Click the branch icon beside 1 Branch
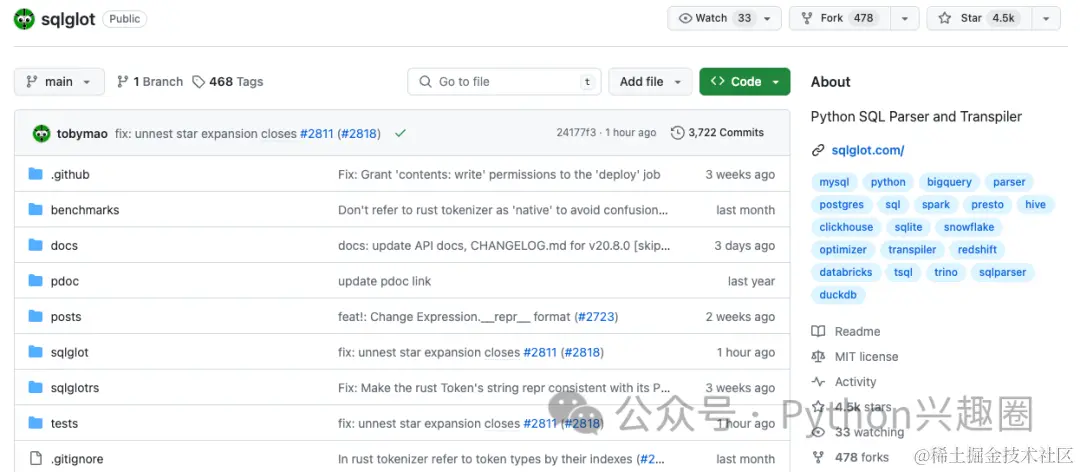1080x472 pixels. point(123,81)
